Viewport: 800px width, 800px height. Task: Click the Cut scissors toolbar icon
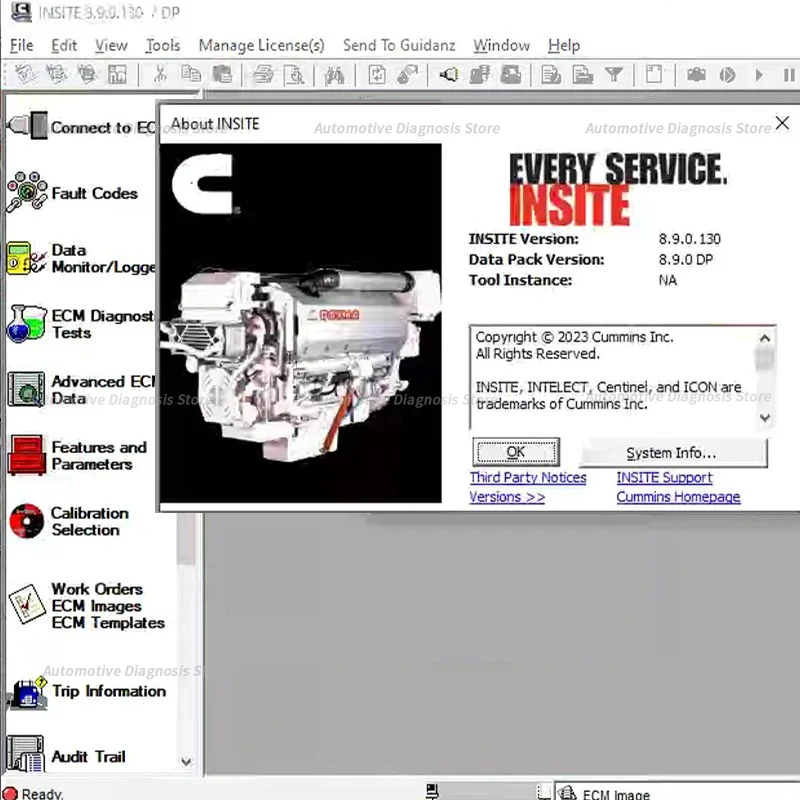[160, 74]
